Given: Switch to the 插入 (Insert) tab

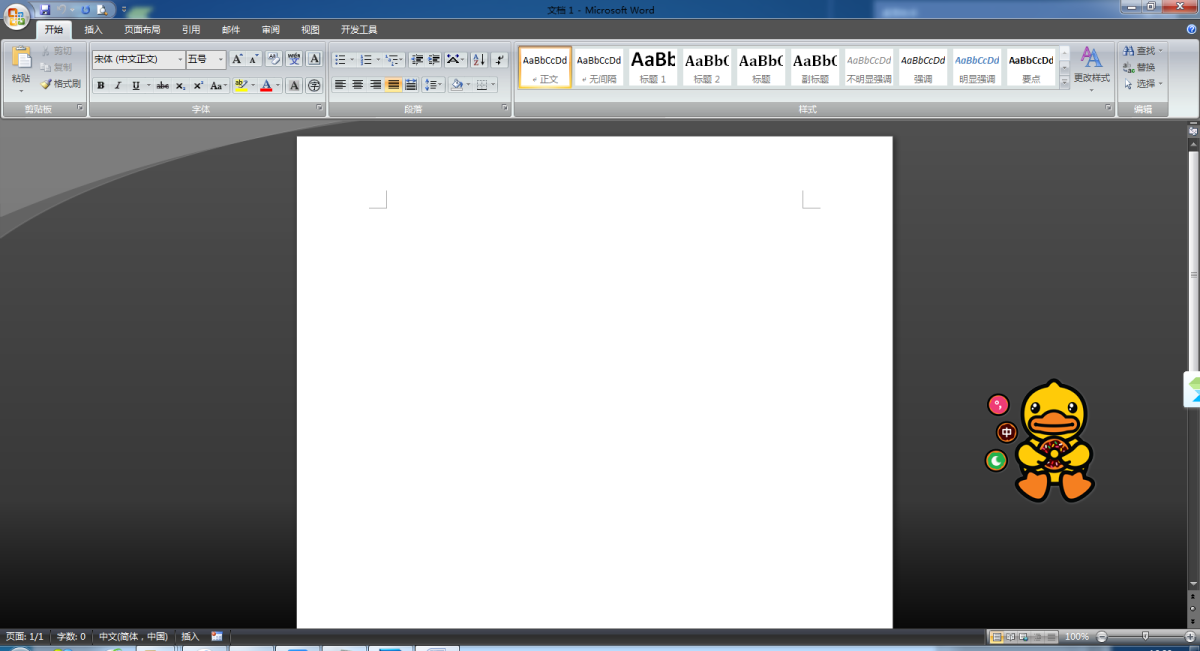Looking at the screenshot, I should (93, 30).
